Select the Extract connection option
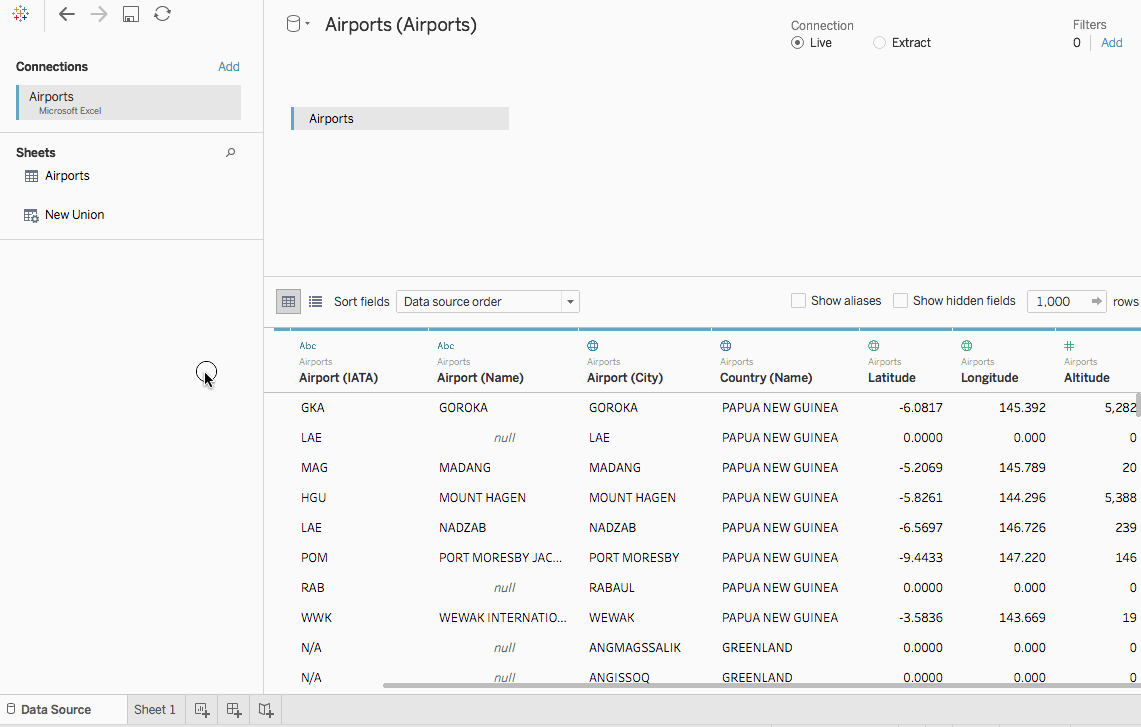Screen dimensions: 1141x727 pos(902,43)
